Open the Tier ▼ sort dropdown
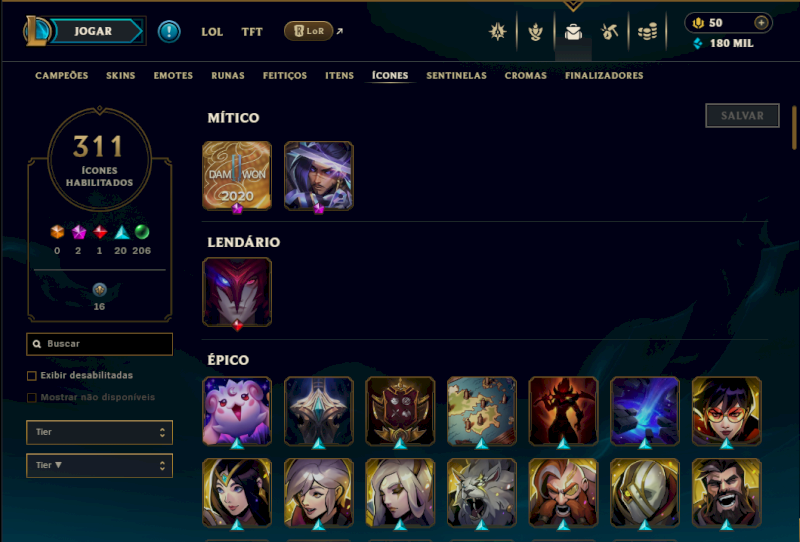800x542 pixels. tap(99, 465)
